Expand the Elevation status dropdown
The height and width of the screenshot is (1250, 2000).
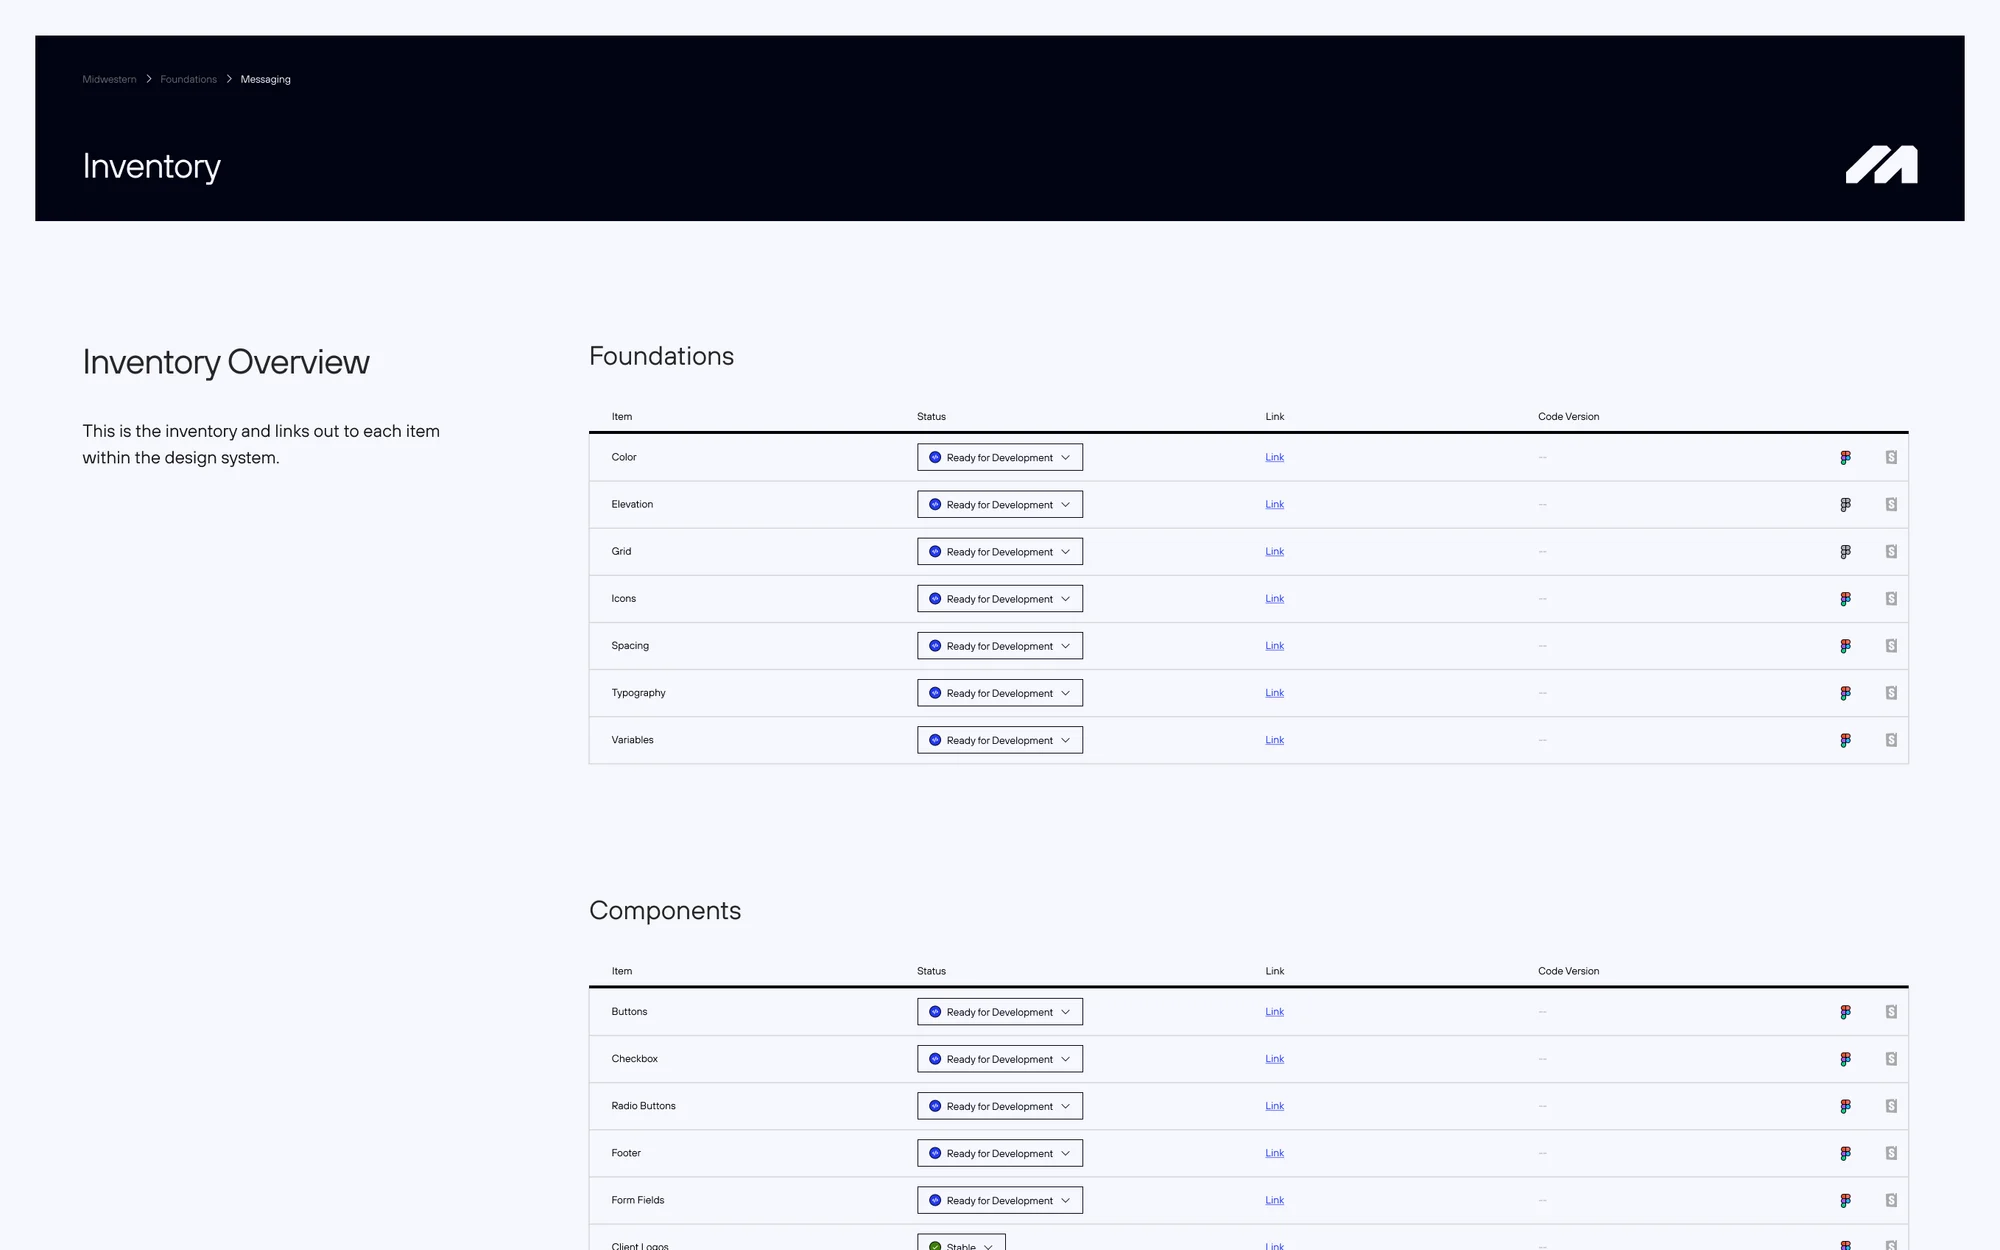coord(999,504)
